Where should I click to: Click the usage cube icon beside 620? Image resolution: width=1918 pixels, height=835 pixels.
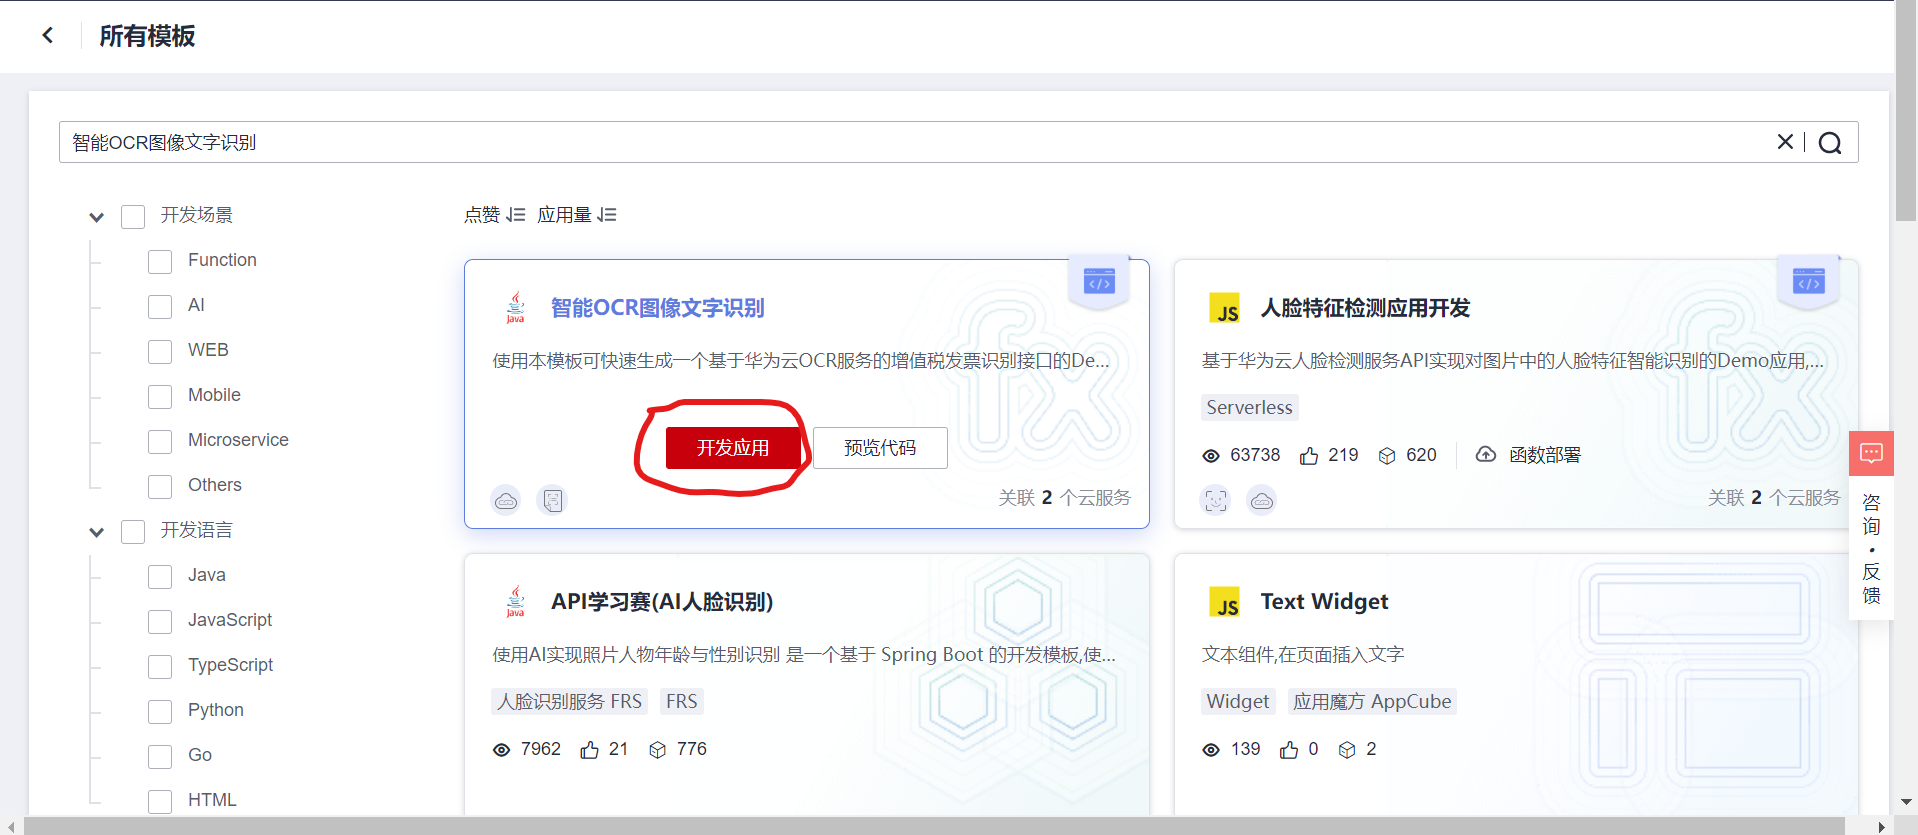click(x=1387, y=456)
